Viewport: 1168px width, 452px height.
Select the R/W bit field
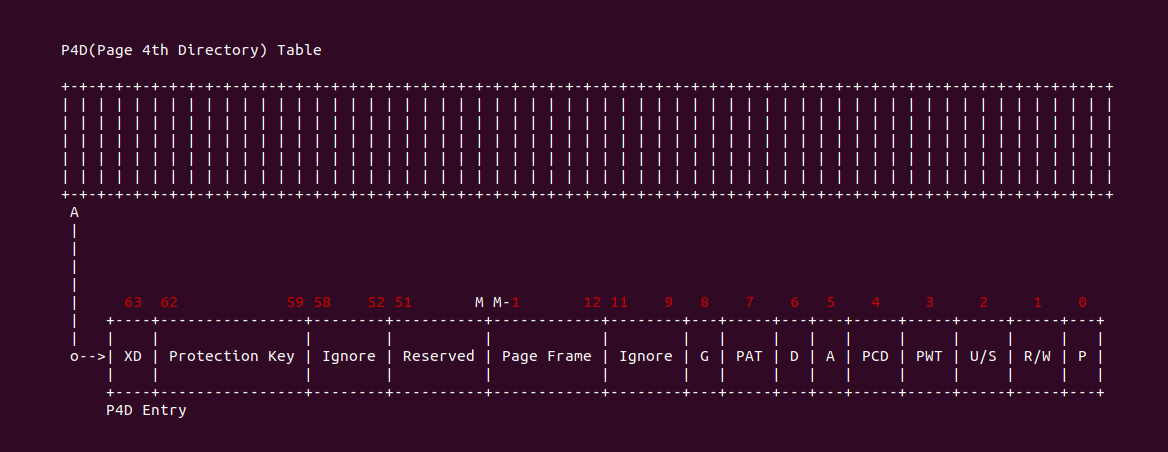click(1037, 356)
